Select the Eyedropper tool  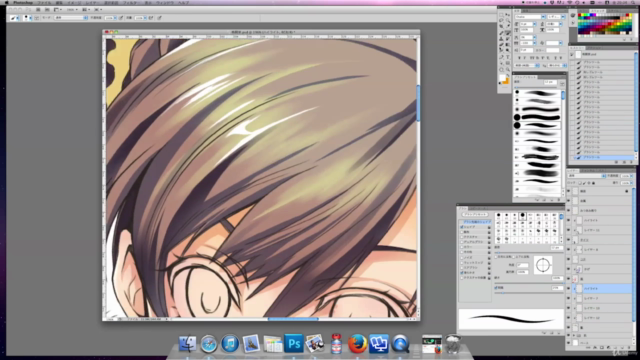[x=508, y=26]
